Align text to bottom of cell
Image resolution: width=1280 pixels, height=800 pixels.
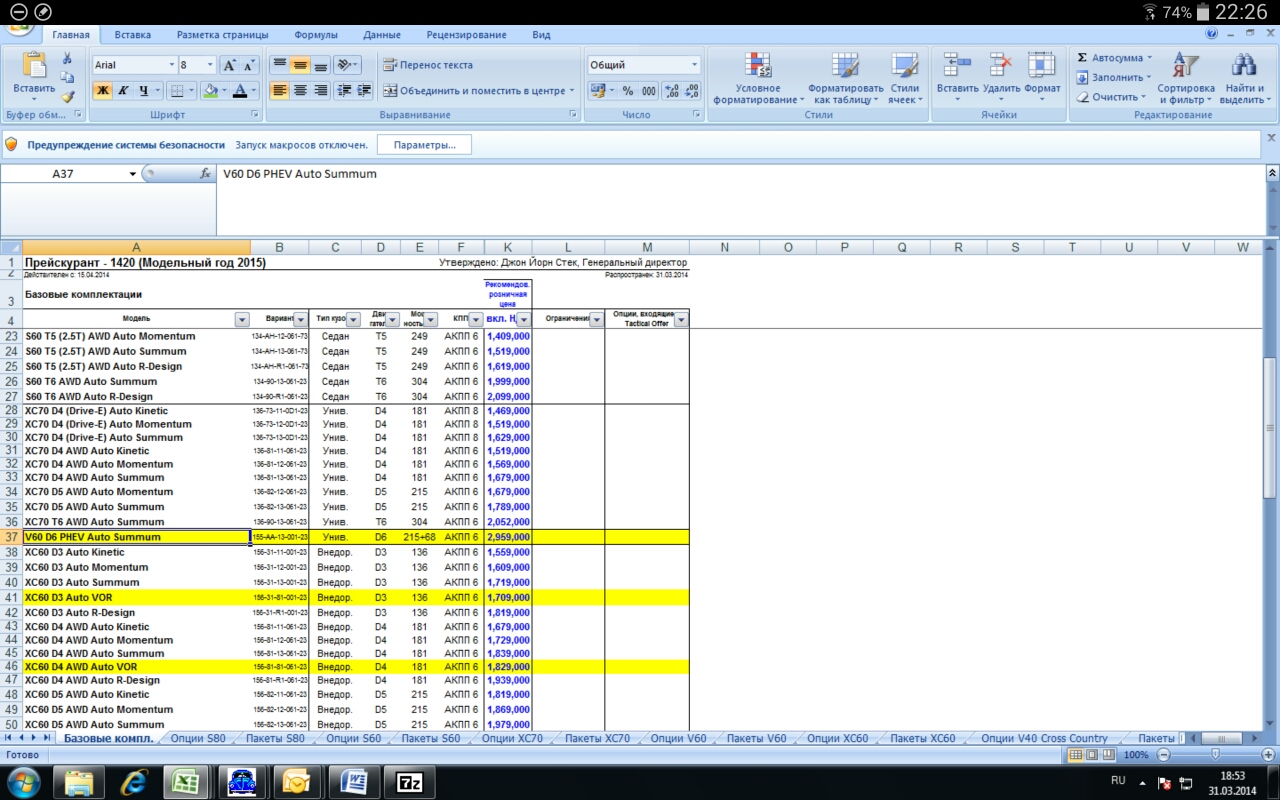[320, 65]
